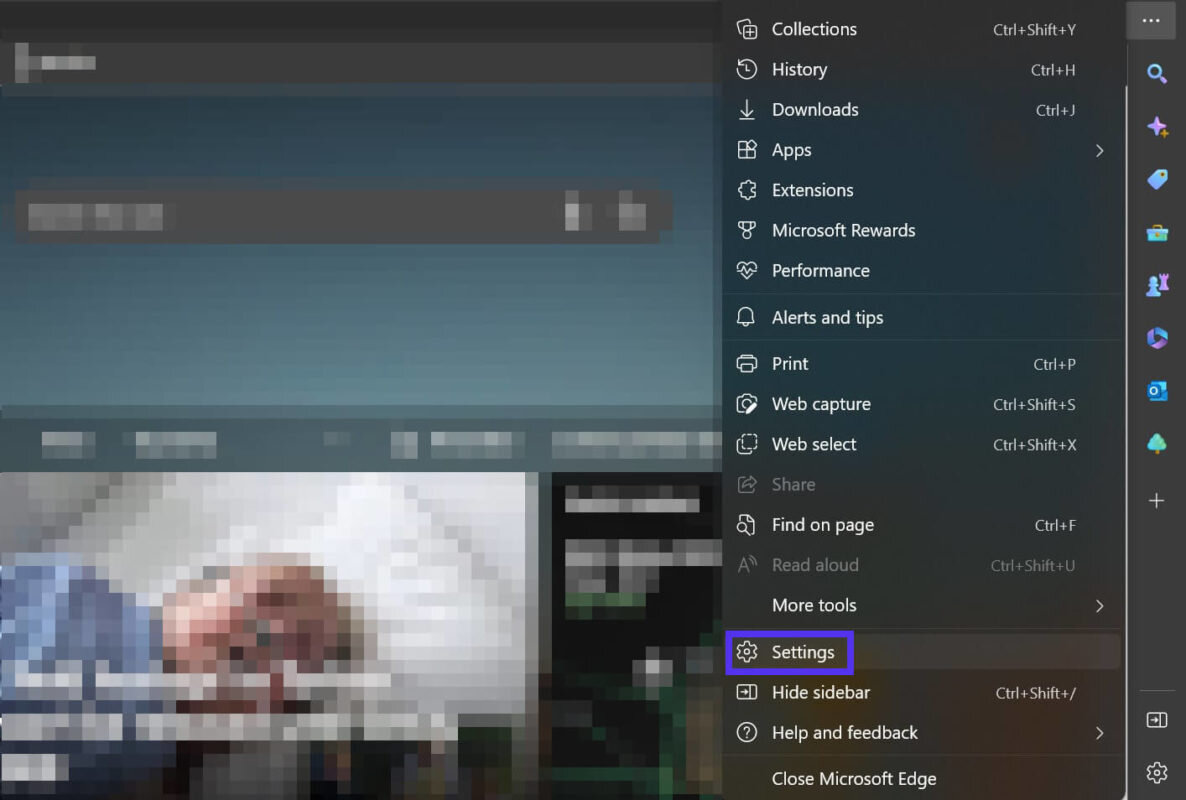Open Settings from the menu
This screenshot has height=800, width=1186.
921,652
